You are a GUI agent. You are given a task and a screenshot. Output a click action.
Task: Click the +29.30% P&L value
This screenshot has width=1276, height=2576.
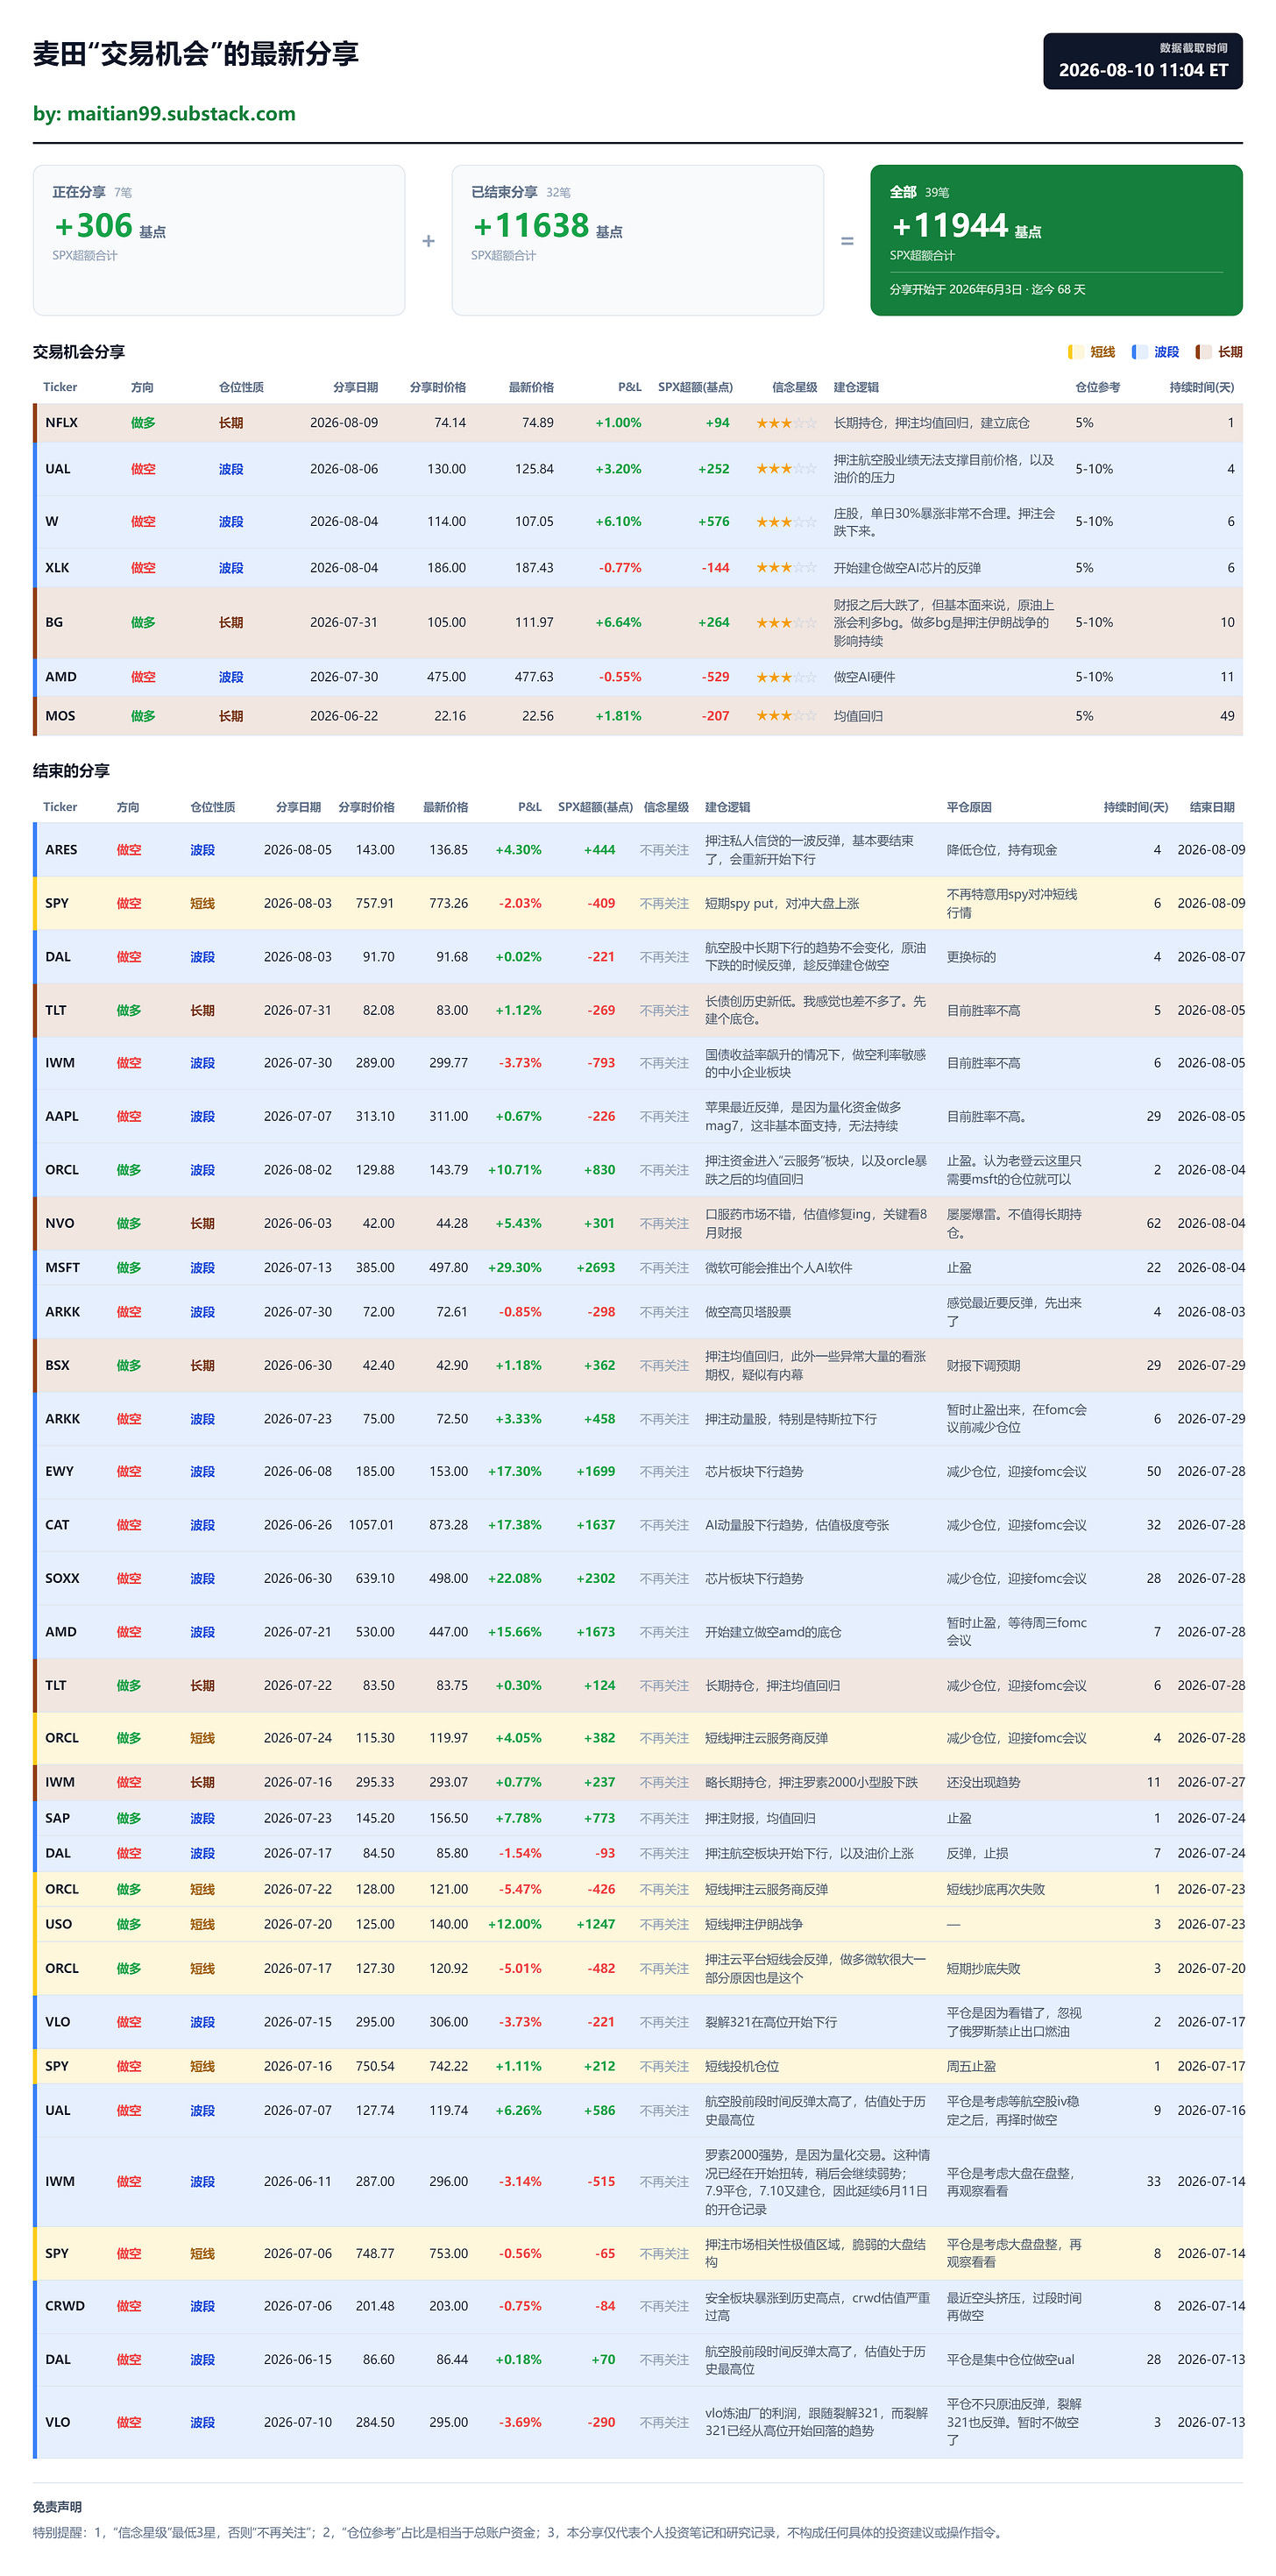point(515,1268)
